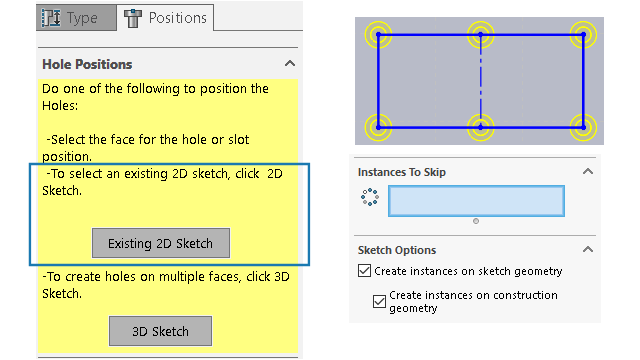Screen dimensions: 640x360
Task: Select the bottom-center hole instance marker
Action: coord(481,127)
